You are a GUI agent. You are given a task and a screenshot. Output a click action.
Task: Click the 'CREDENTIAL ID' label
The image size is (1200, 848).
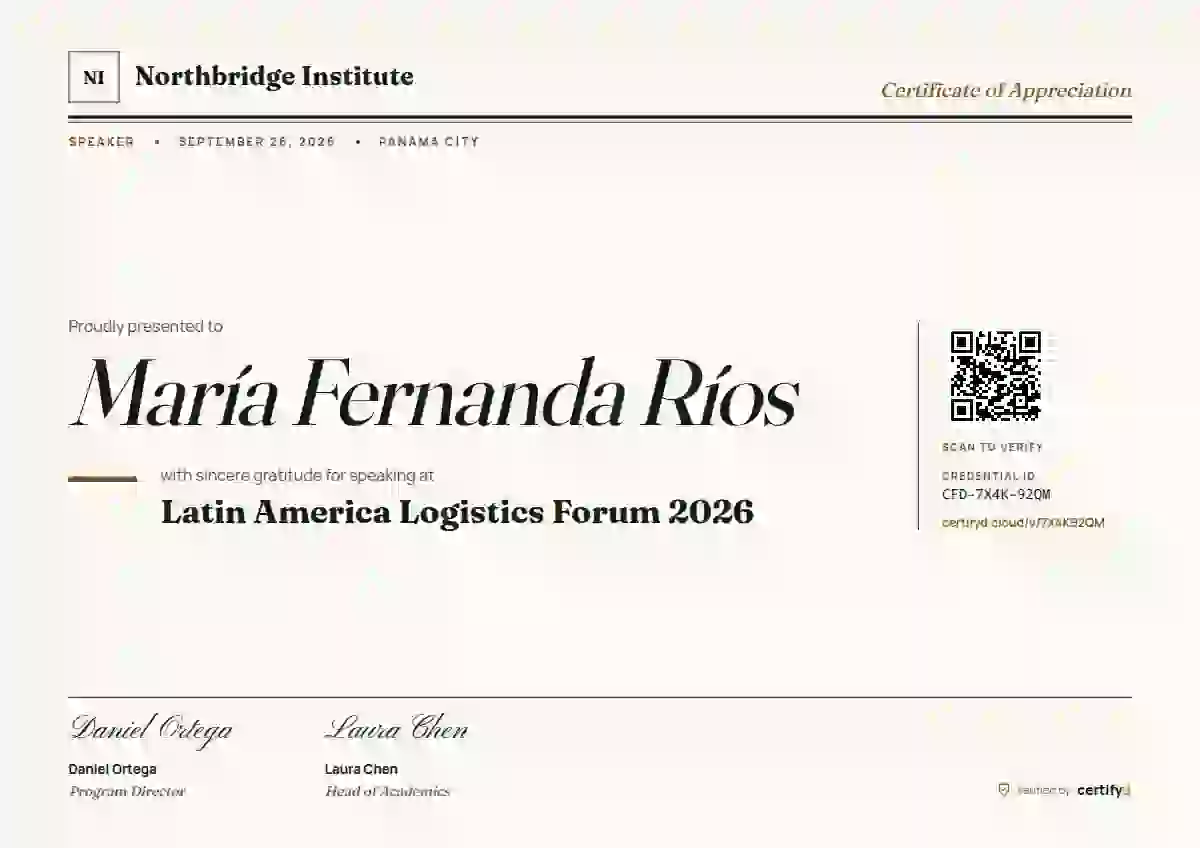(x=989, y=477)
